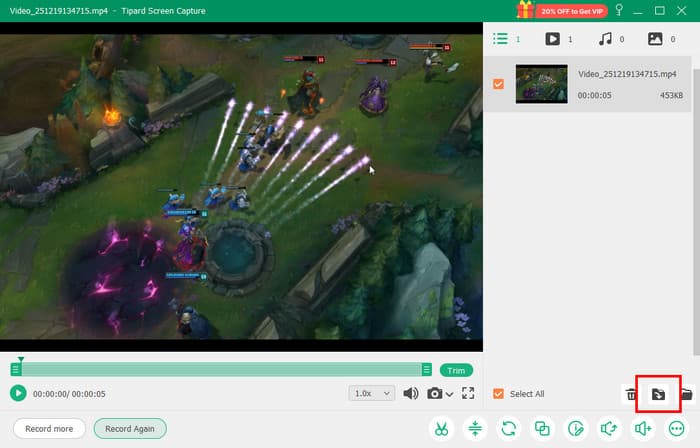Open the video compressor tool
The width and height of the screenshot is (700, 448).
[x=475, y=429]
